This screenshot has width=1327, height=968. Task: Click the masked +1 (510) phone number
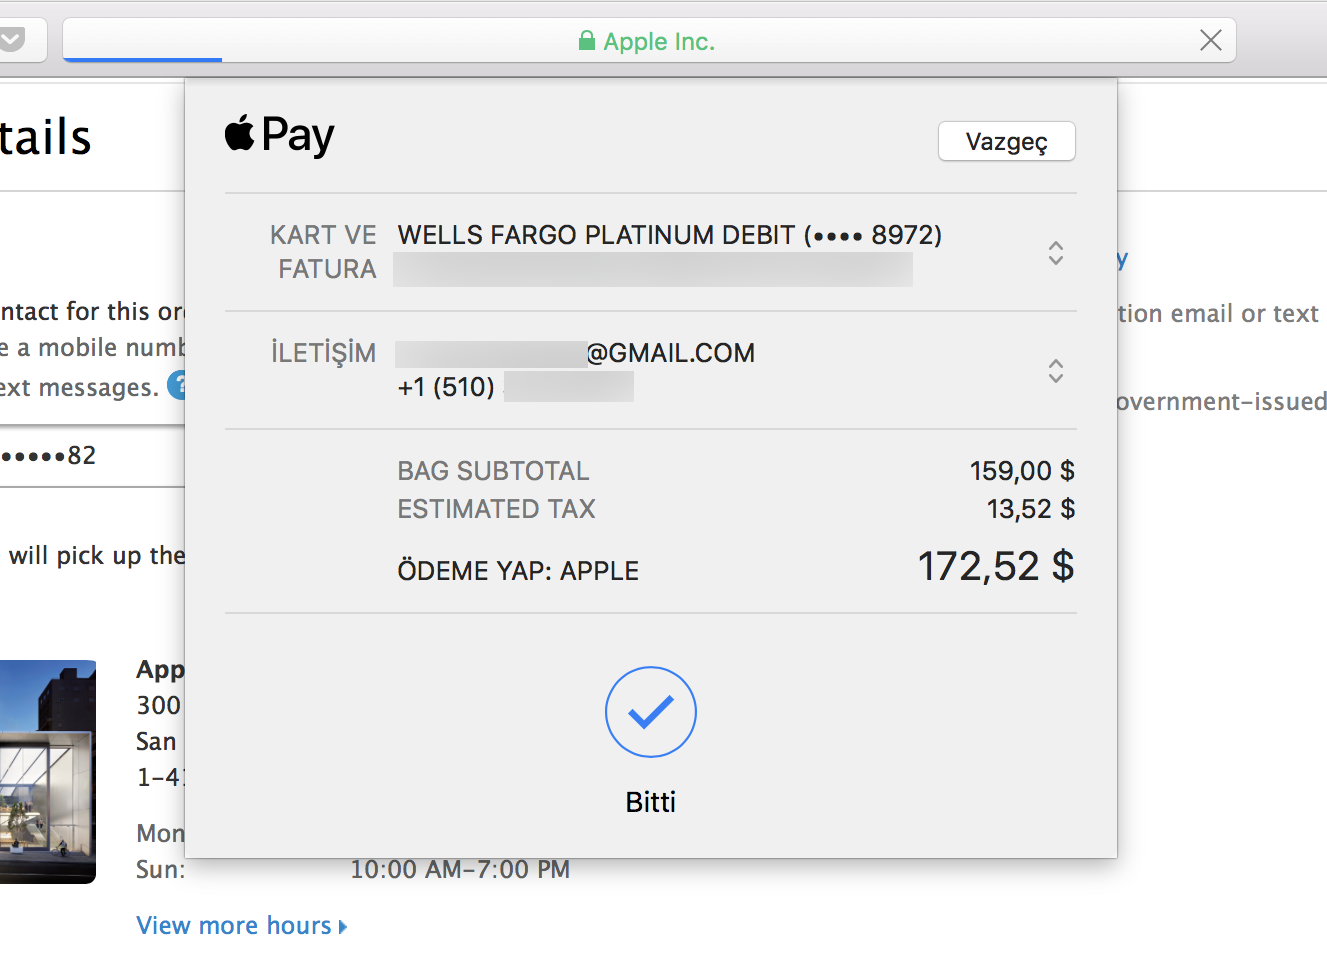(515, 387)
